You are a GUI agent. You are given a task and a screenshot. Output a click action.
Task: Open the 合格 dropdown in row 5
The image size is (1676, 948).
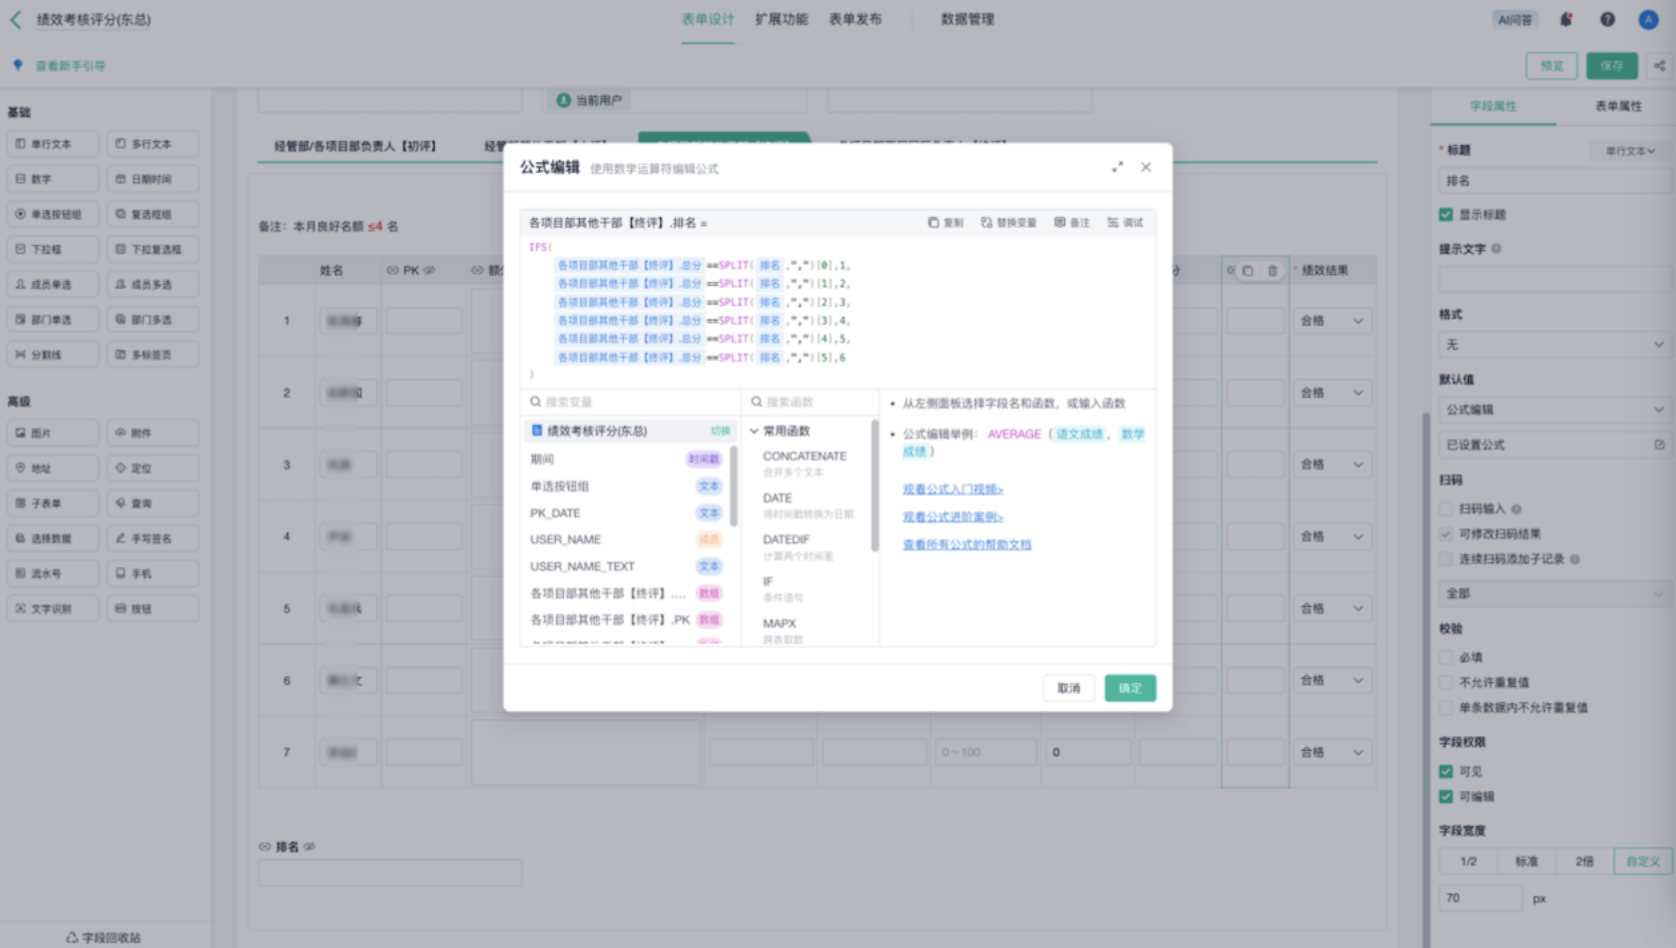1332,608
